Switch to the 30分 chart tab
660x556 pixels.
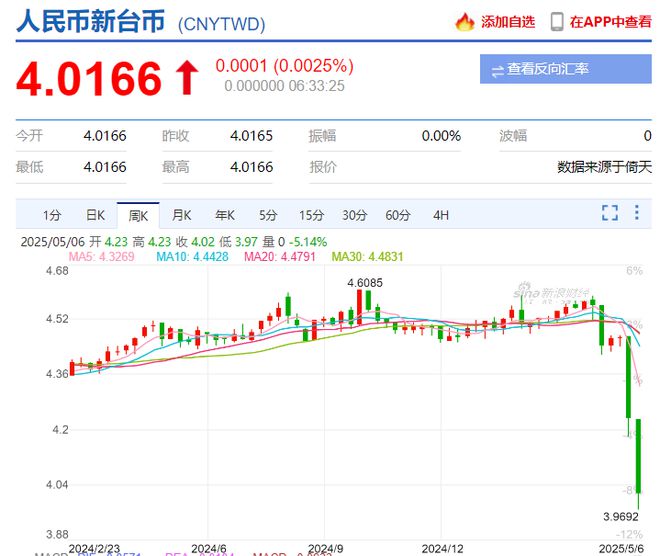click(355, 215)
